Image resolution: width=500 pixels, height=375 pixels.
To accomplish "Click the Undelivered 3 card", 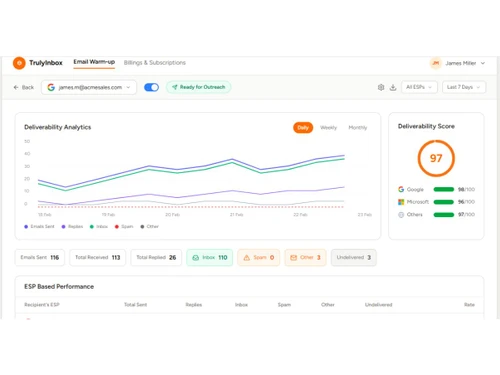I will tap(354, 258).
